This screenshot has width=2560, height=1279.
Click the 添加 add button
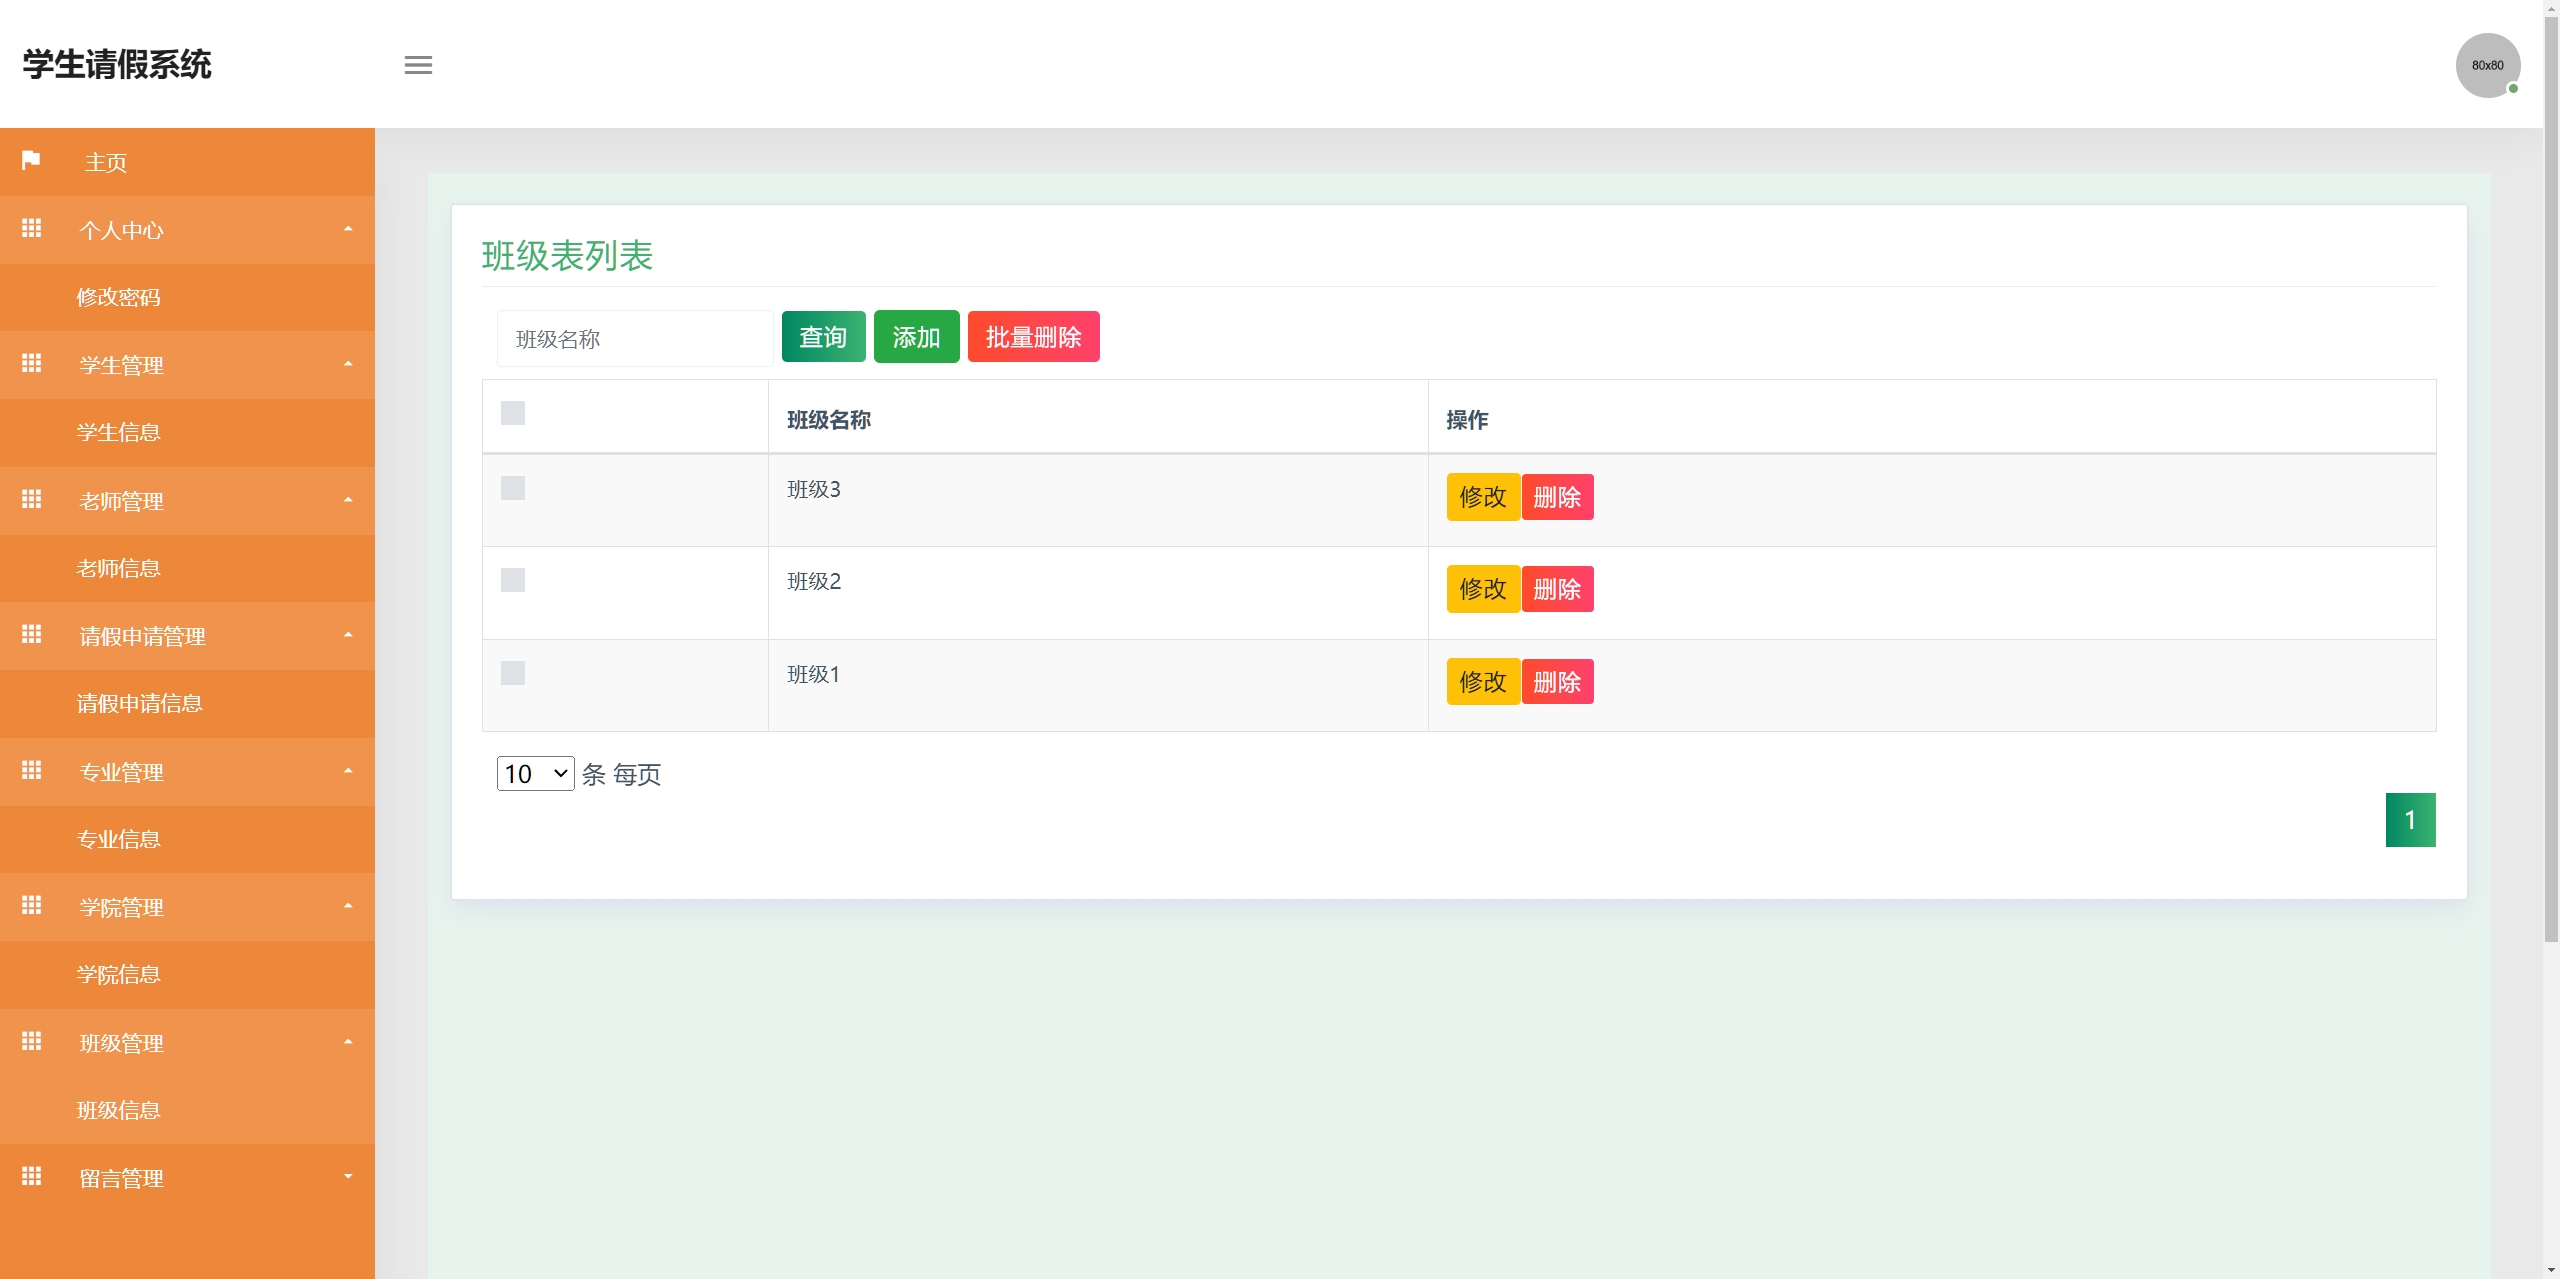click(916, 337)
